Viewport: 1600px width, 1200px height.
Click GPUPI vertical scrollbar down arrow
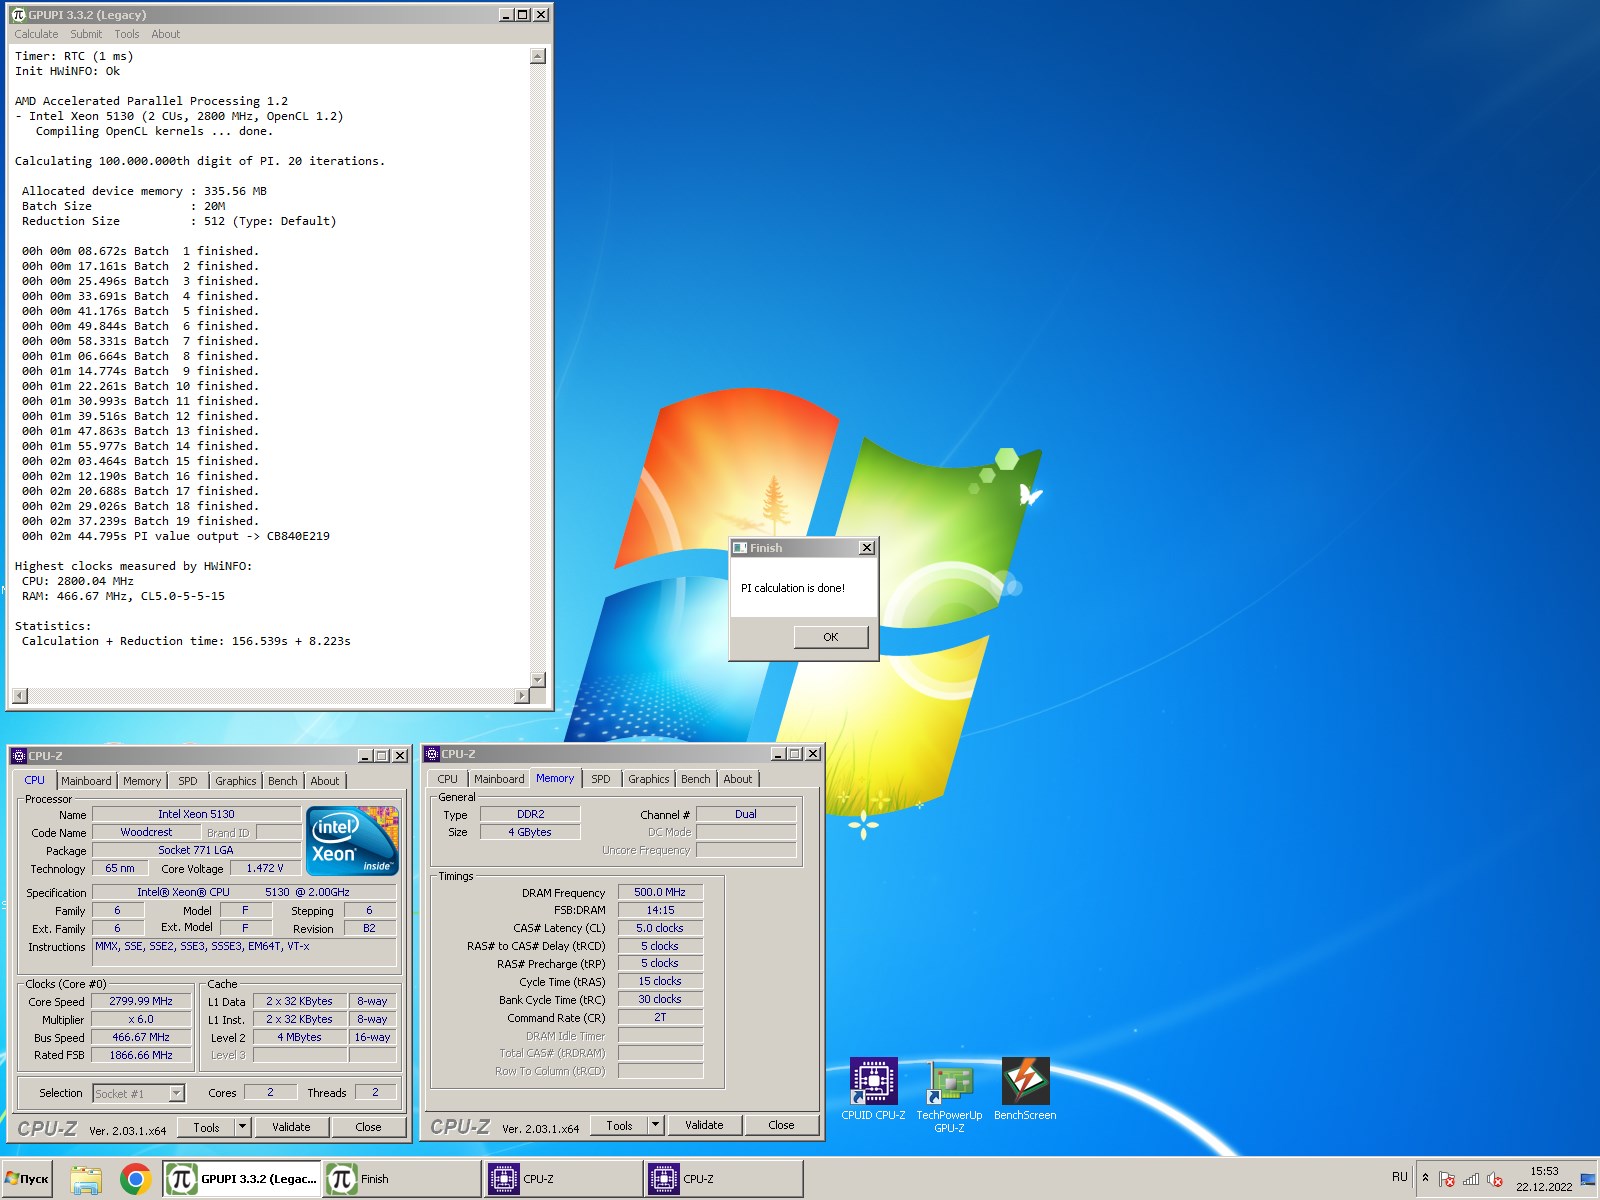tap(538, 680)
